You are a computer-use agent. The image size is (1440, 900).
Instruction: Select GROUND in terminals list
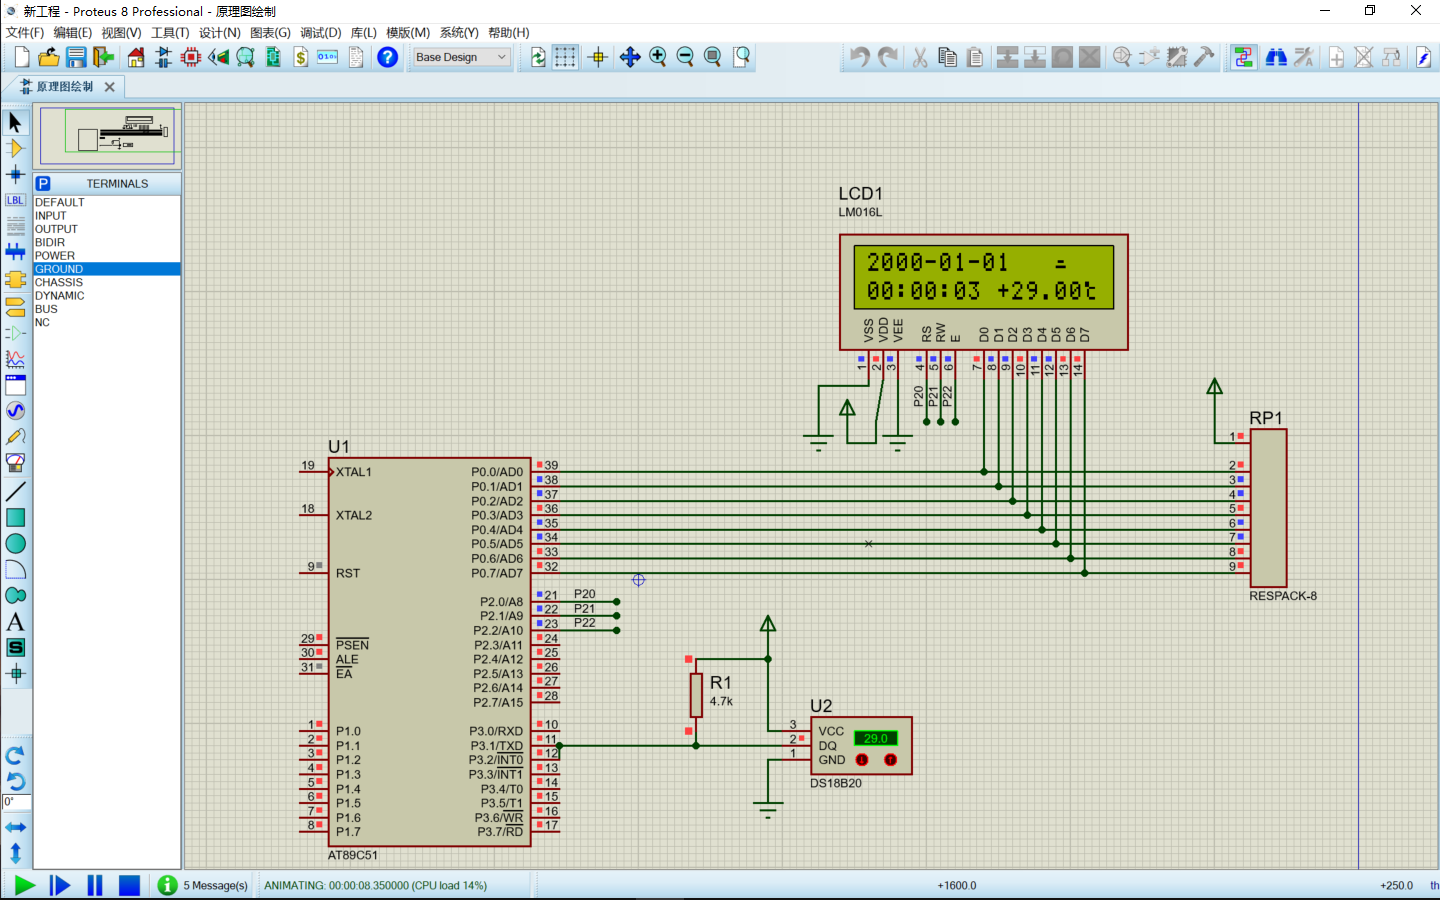[107, 269]
